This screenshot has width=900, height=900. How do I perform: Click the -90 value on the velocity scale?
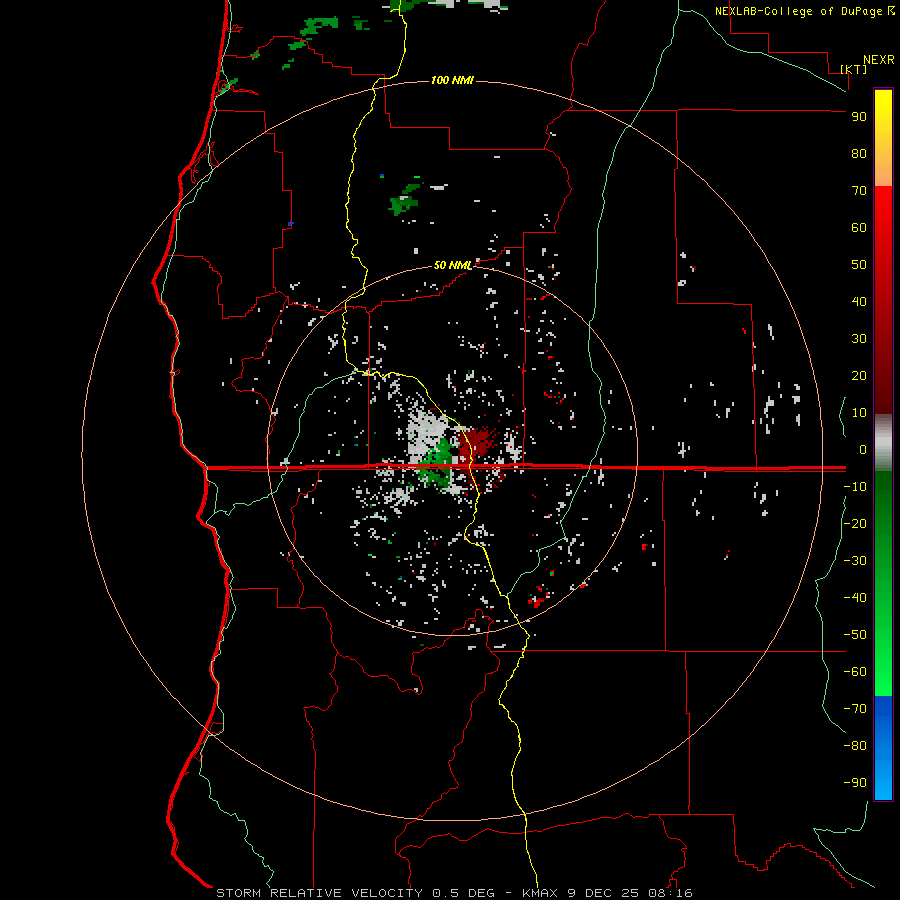click(x=855, y=783)
